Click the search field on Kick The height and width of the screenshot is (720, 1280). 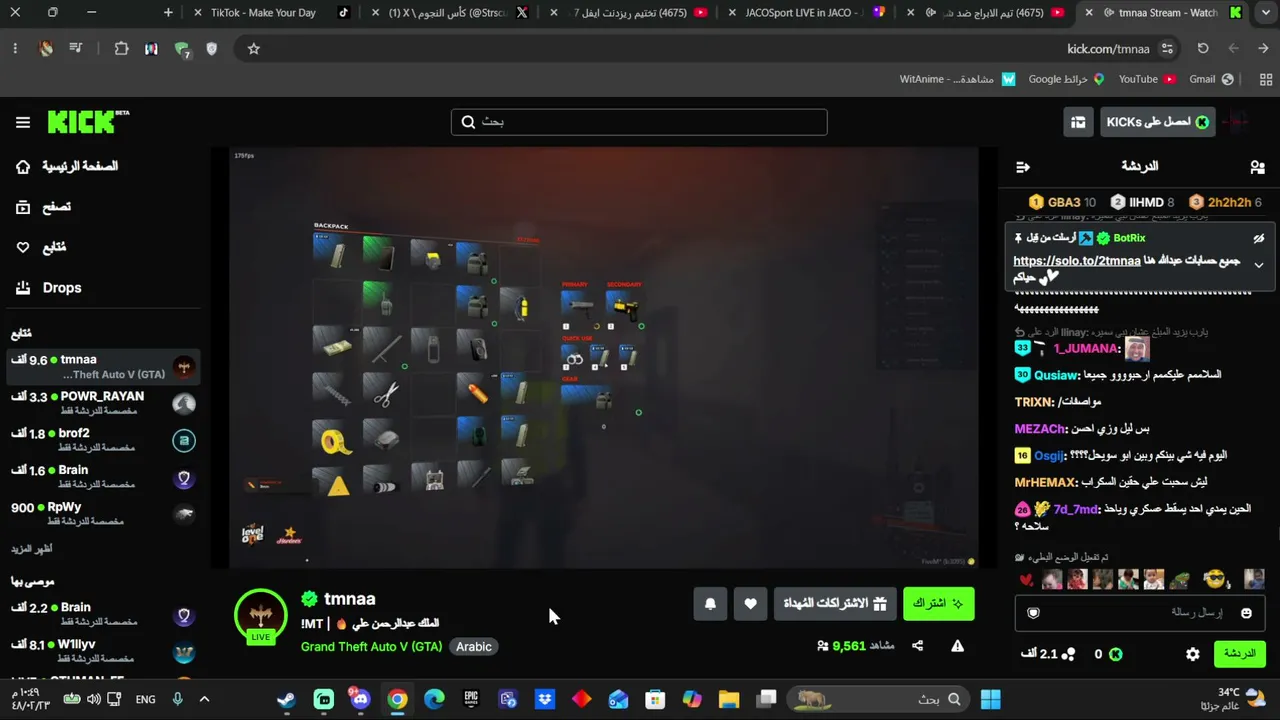[x=639, y=122]
